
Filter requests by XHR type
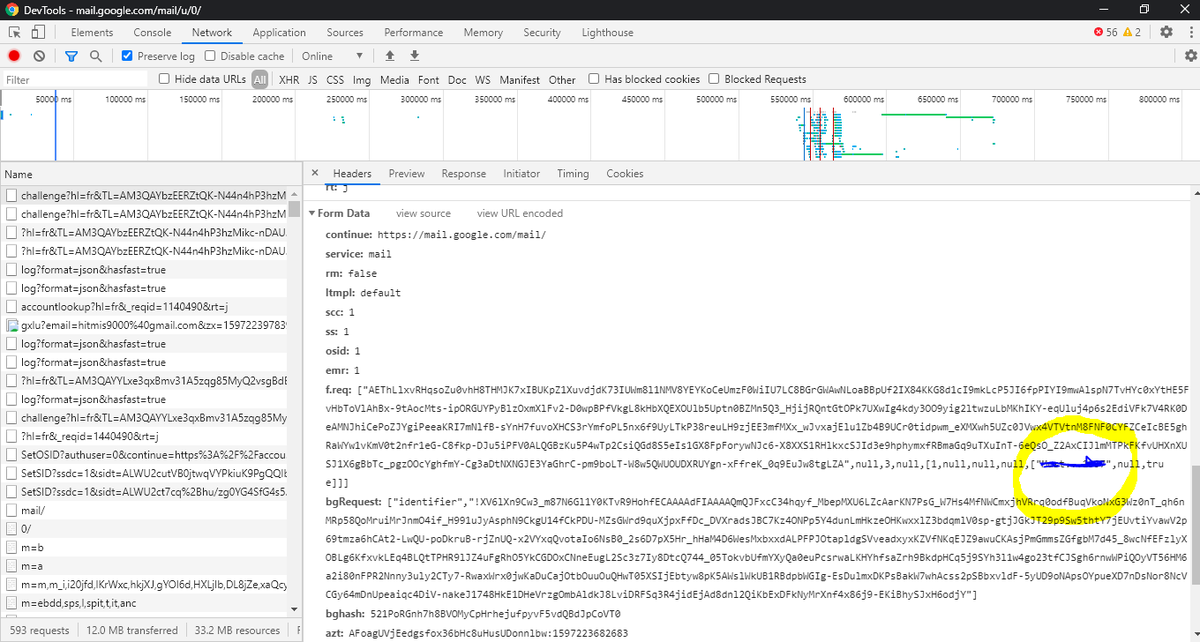pos(289,79)
